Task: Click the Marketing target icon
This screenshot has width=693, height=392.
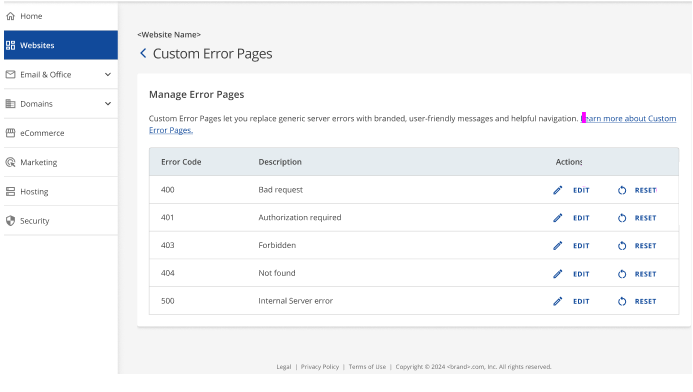Action: pos(11,162)
